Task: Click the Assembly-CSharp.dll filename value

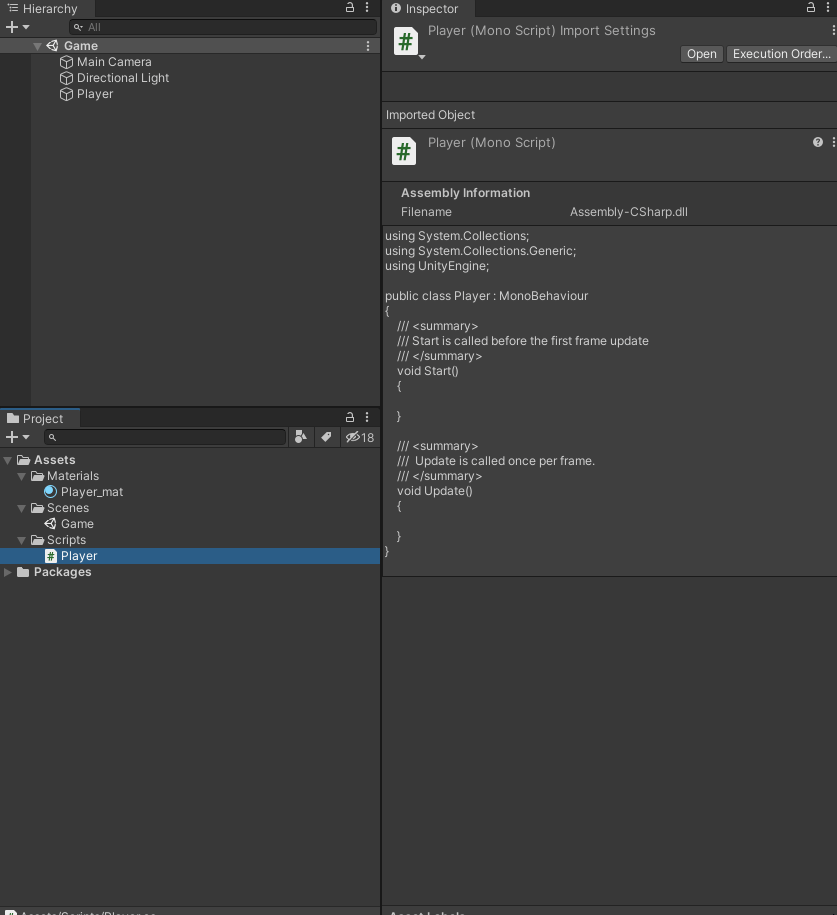Action: pyautogui.click(x=629, y=212)
